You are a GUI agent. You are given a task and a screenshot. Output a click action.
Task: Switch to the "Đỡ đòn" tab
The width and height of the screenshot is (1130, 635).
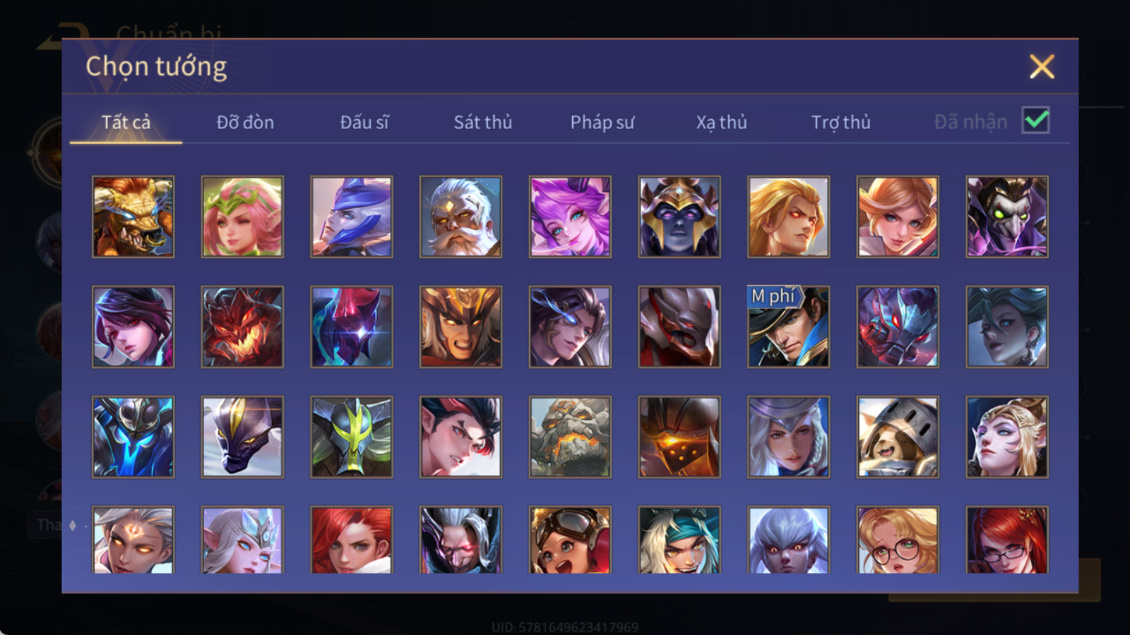coord(245,123)
